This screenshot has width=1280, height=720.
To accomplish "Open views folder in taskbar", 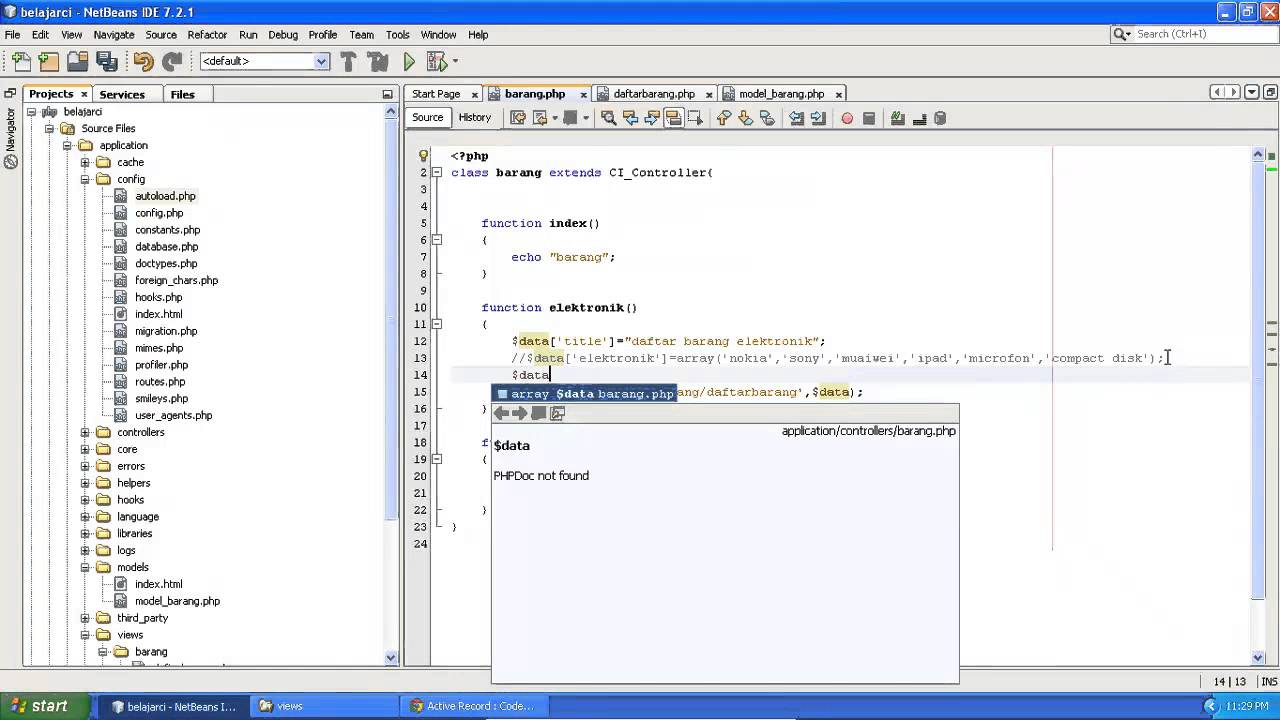I will click(x=324, y=706).
